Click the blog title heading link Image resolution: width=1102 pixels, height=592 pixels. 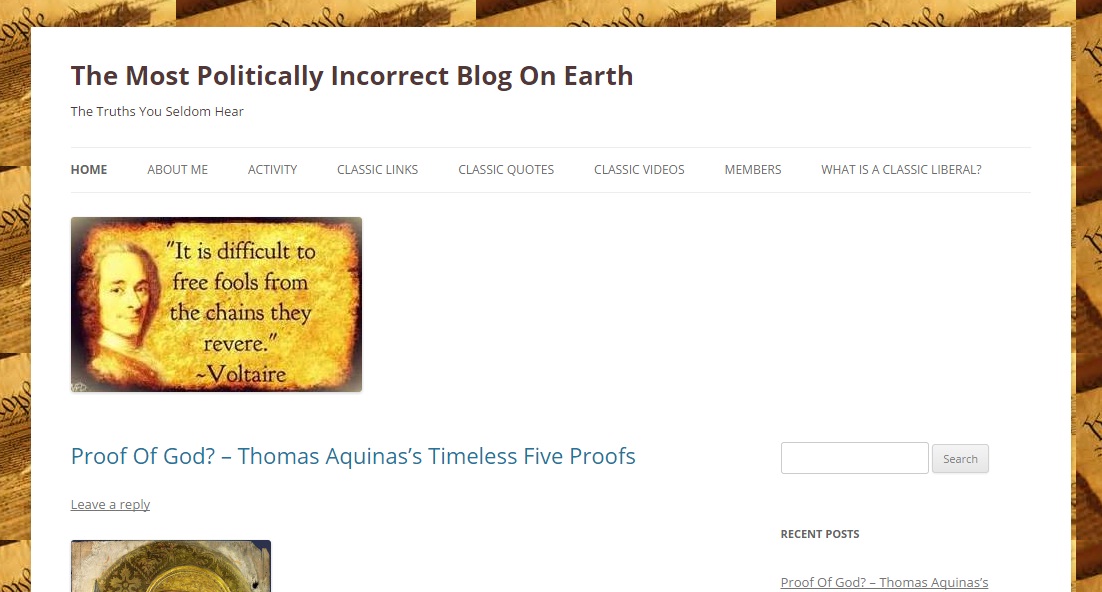pyautogui.click(x=351, y=76)
